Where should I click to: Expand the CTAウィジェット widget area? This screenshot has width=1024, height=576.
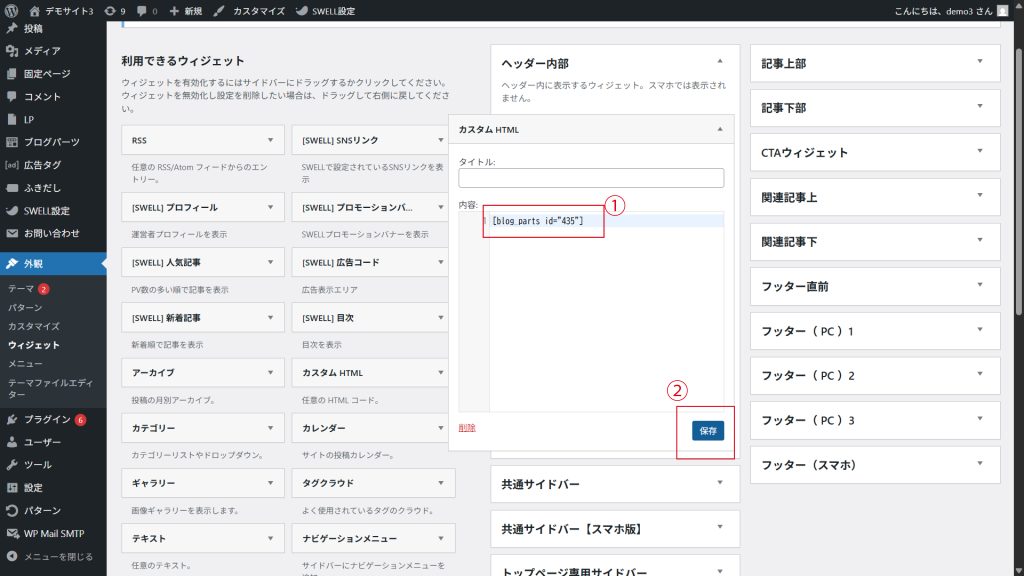pos(980,152)
